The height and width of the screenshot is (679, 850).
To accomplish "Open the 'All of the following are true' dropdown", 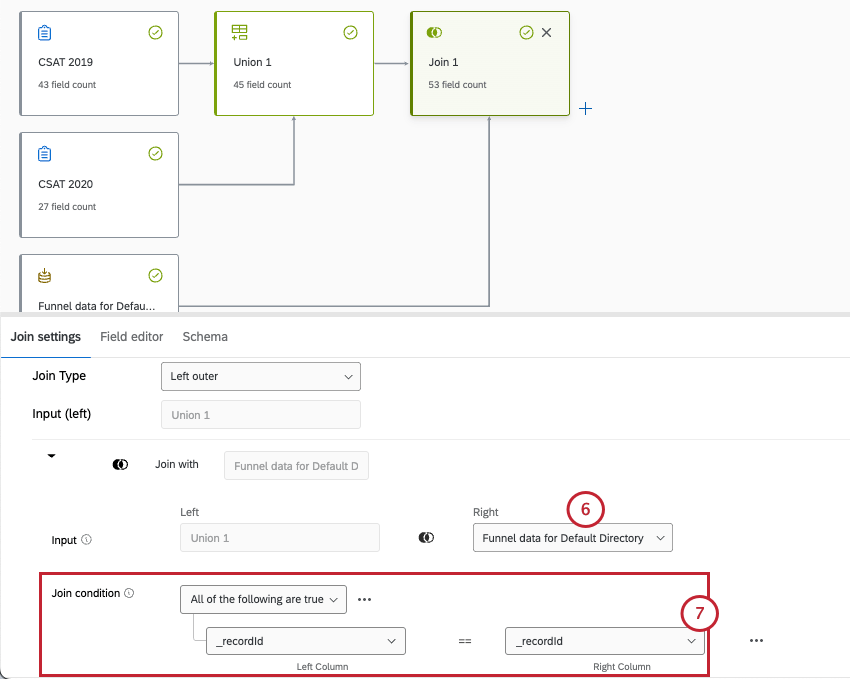I will pyautogui.click(x=263, y=599).
